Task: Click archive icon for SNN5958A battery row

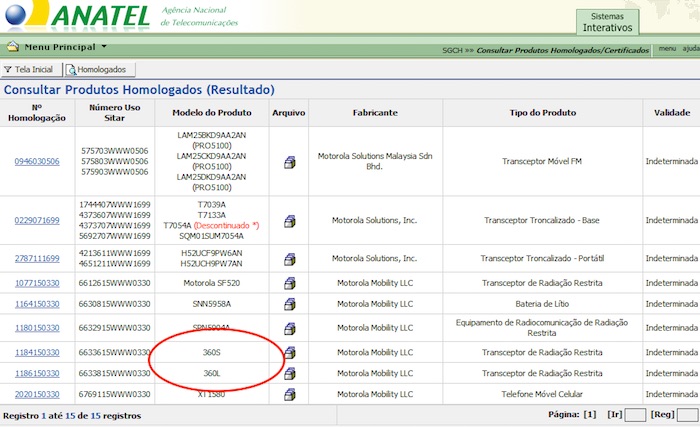Action: pyautogui.click(x=289, y=304)
